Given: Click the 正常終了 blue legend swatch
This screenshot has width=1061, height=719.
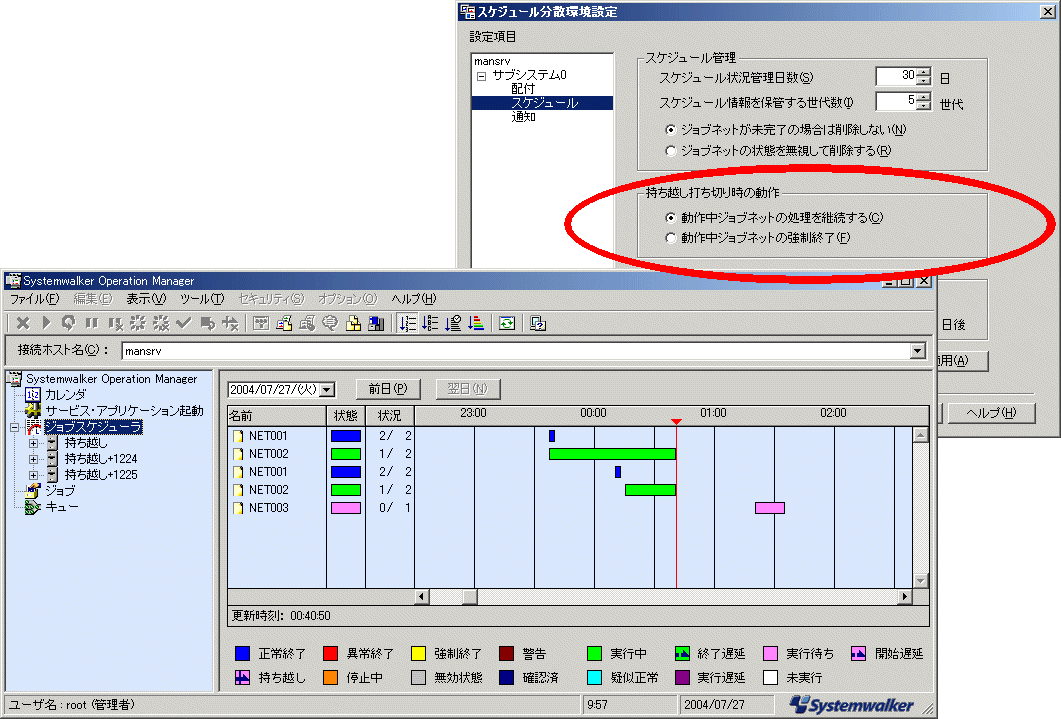Looking at the screenshot, I should (x=242, y=653).
